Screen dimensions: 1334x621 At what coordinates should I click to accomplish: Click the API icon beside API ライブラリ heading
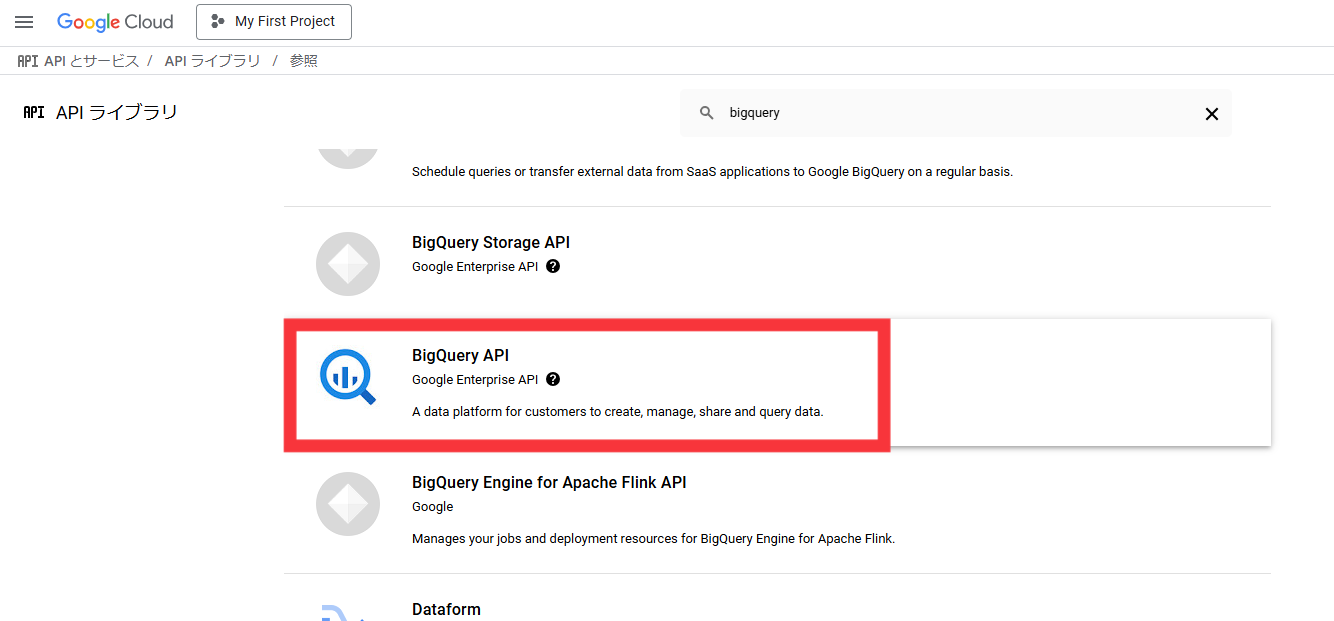coord(34,113)
